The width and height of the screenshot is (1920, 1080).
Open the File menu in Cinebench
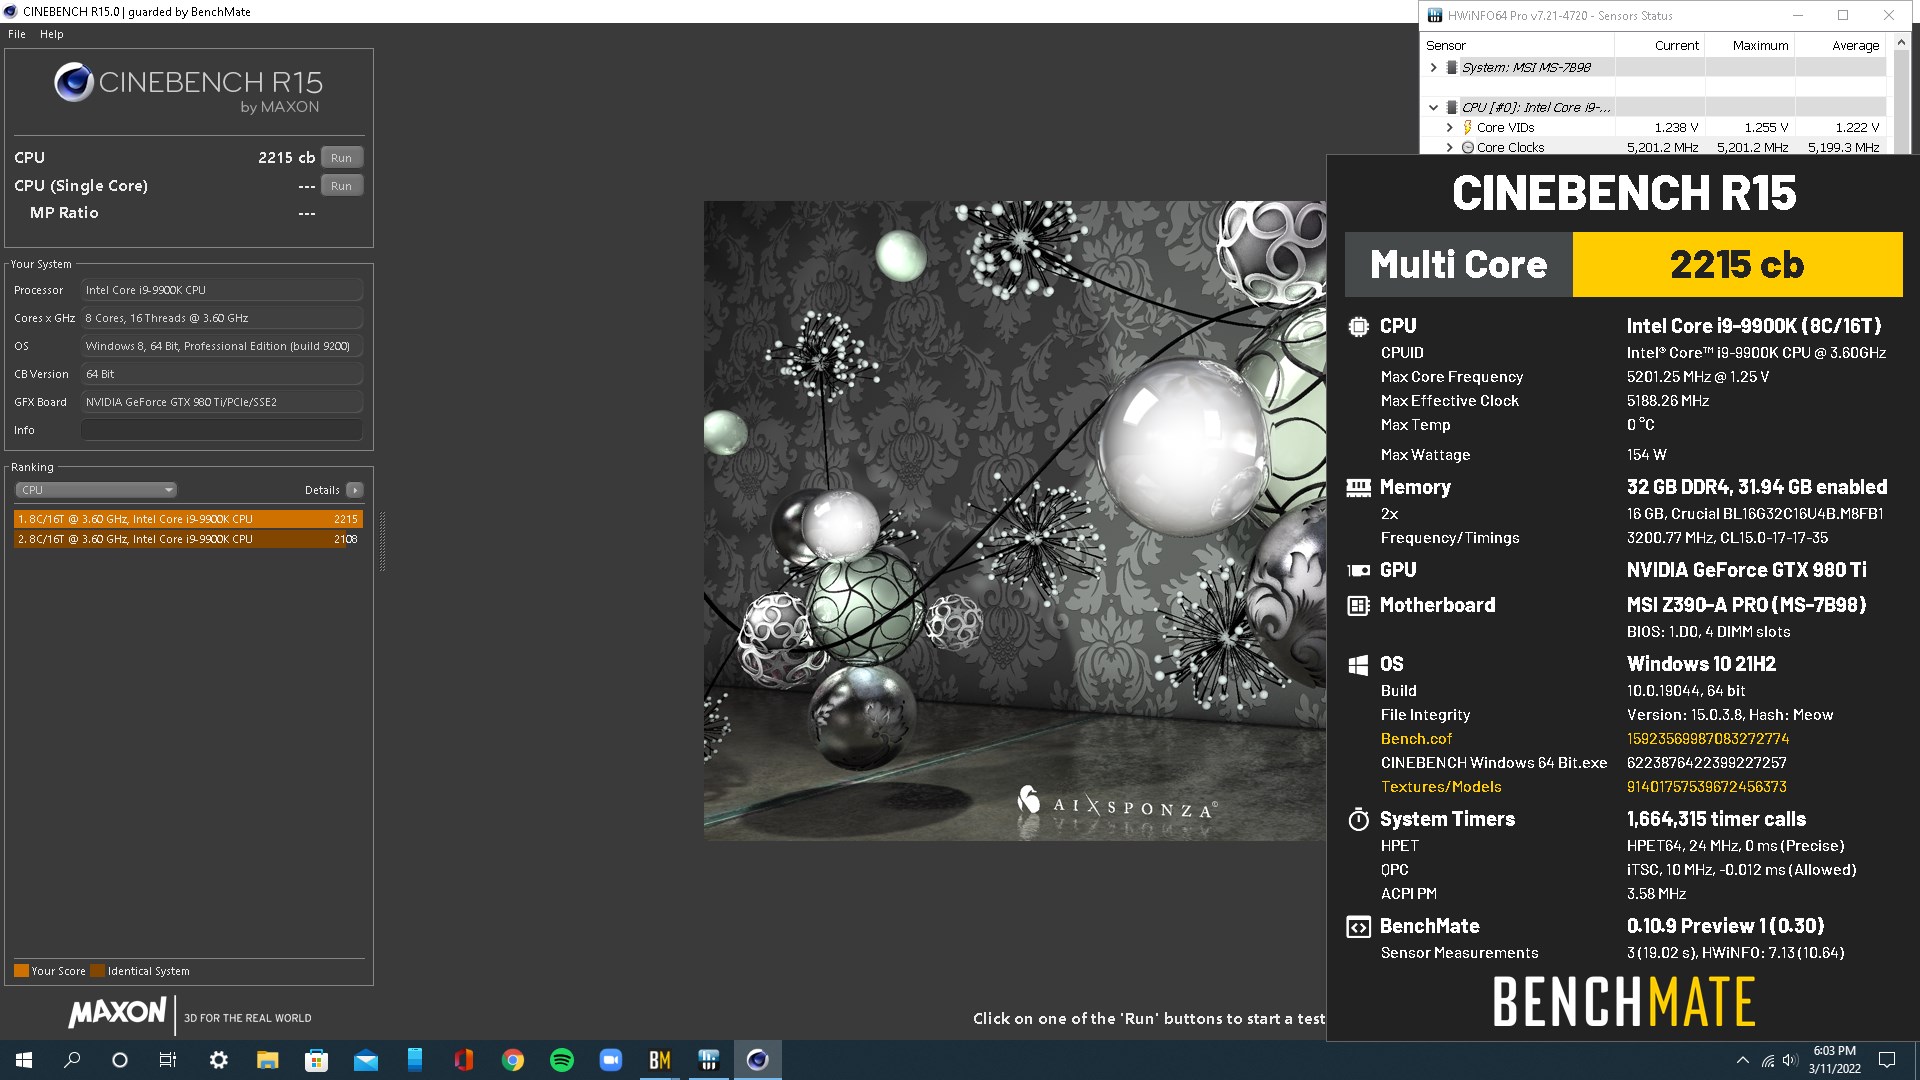pyautogui.click(x=17, y=34)
